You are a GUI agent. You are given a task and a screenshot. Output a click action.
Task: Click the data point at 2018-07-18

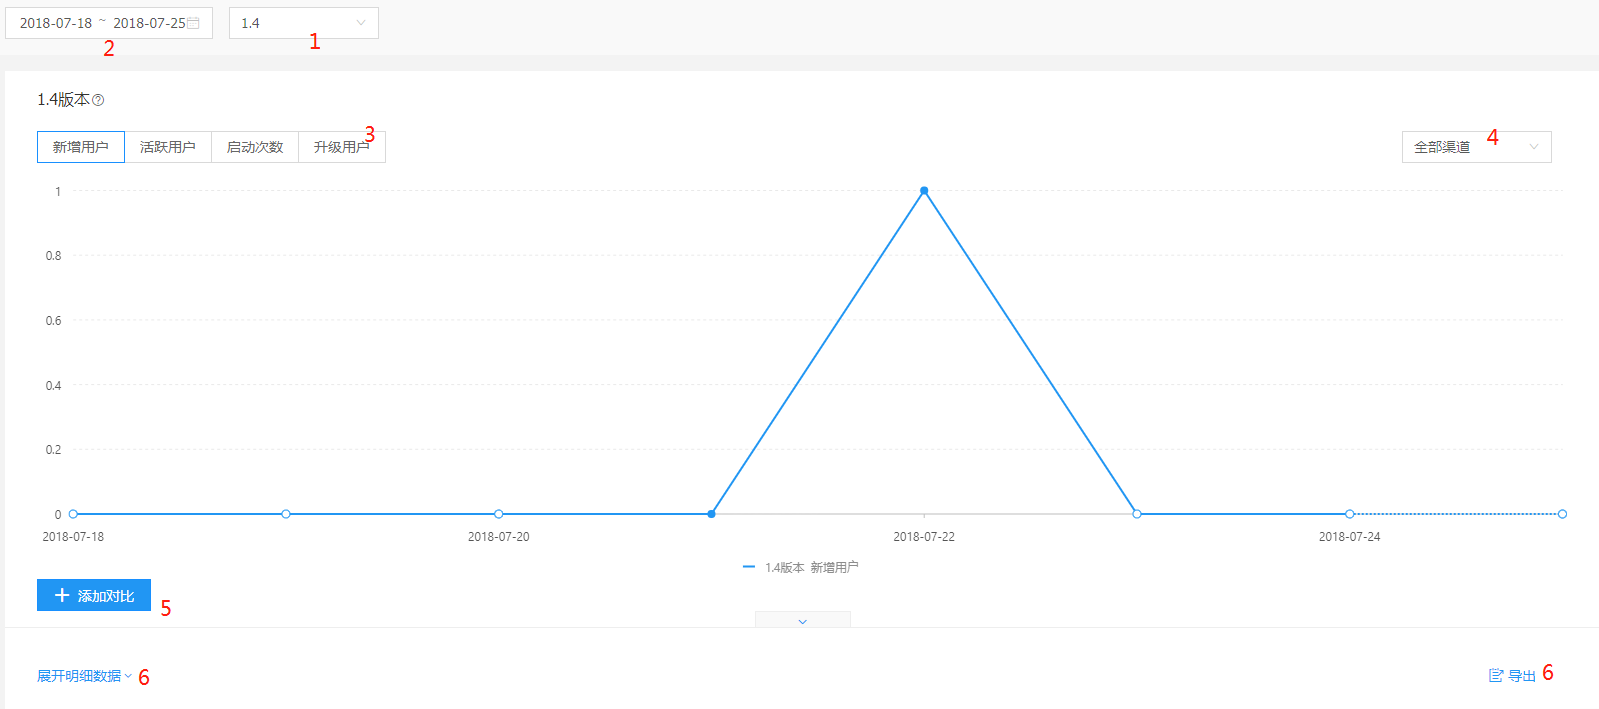(73, 514)
